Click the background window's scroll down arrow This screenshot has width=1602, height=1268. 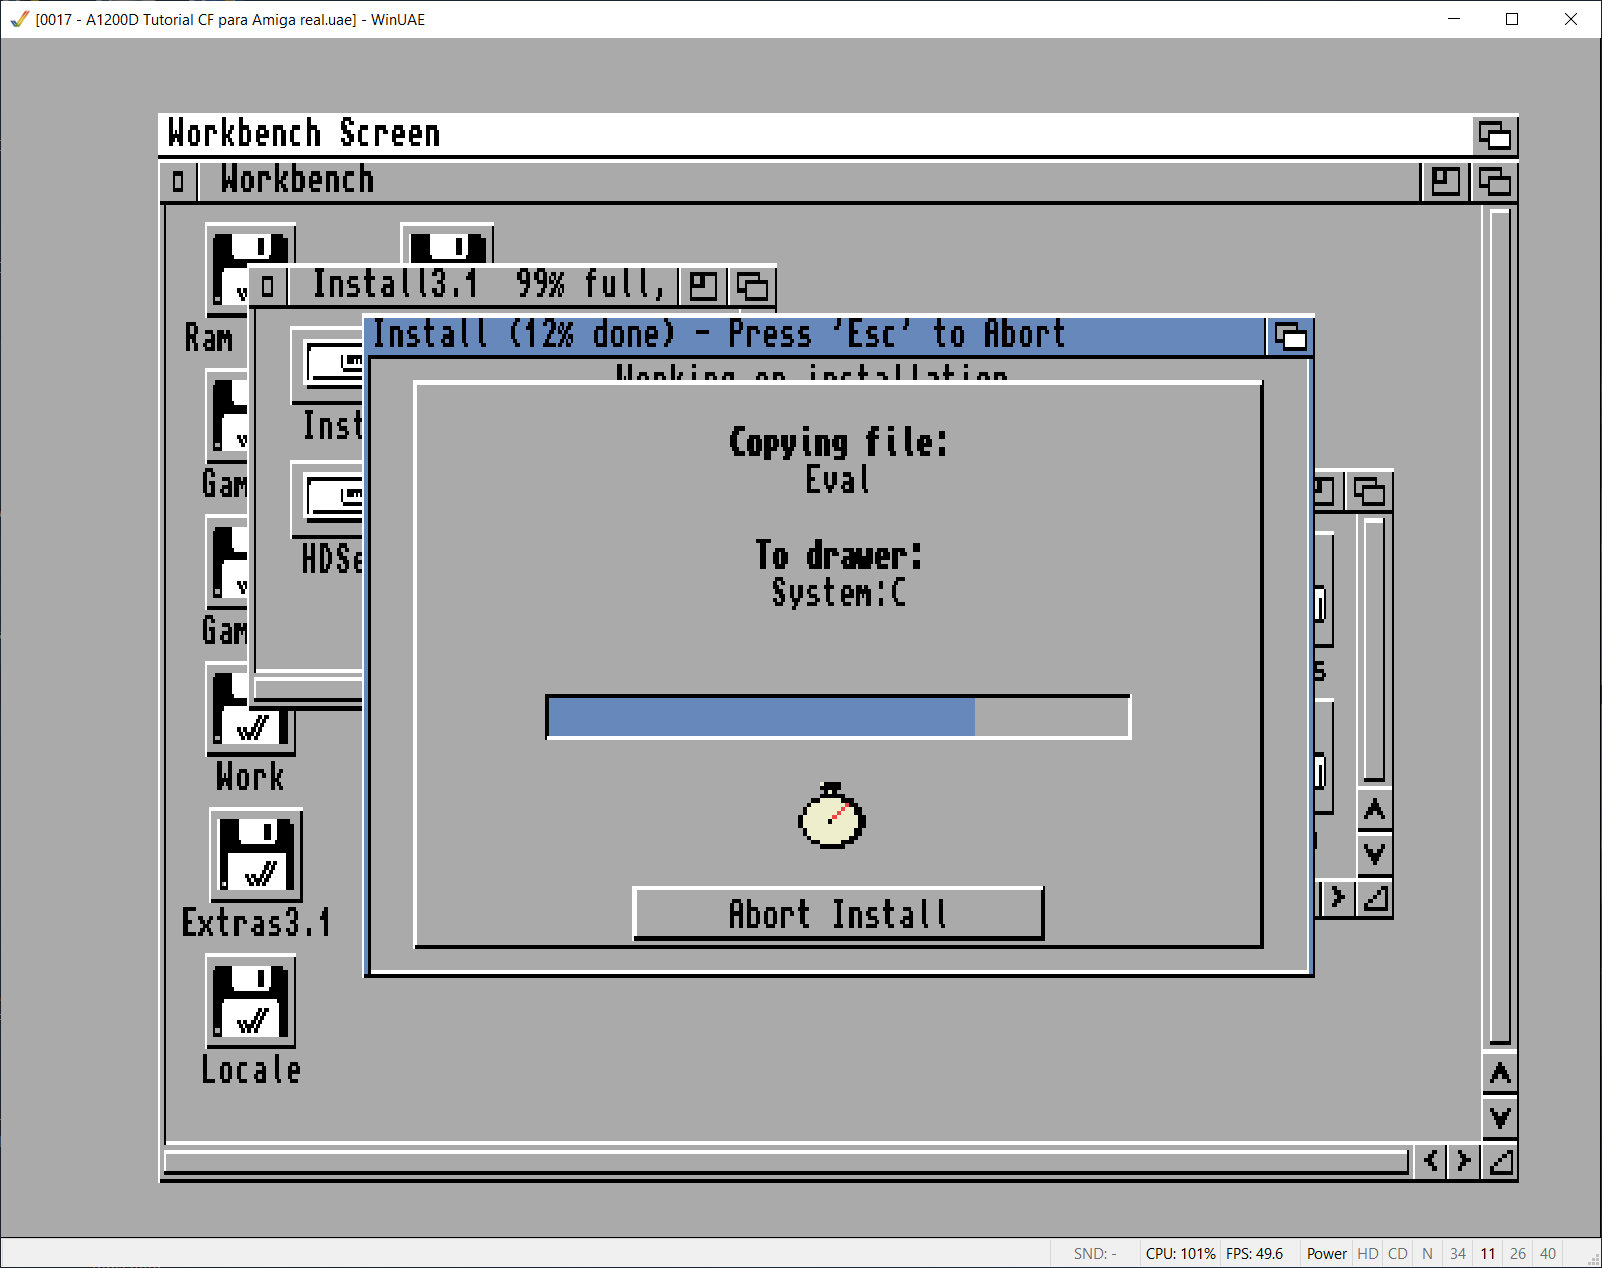tap(1375, 853)
